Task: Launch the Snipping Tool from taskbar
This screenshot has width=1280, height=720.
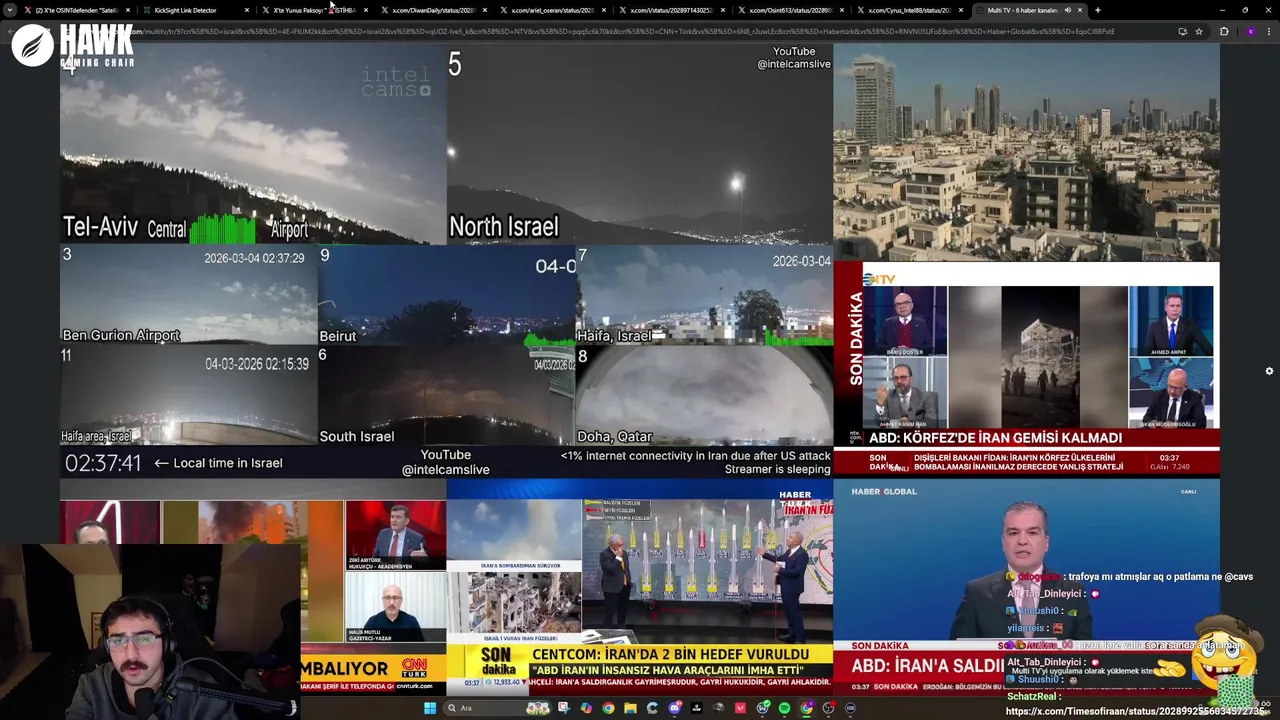Action: point(564,708)
